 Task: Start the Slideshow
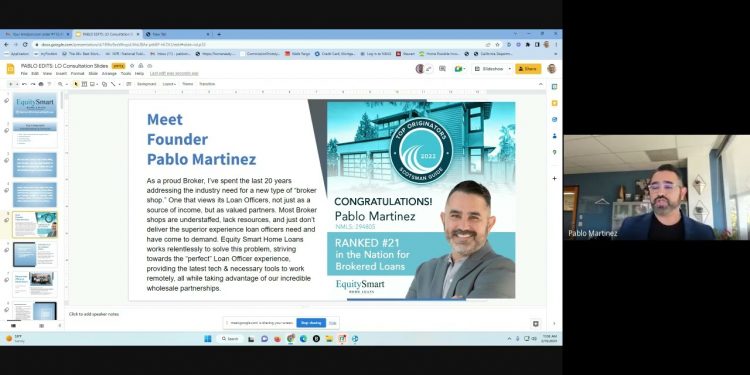click(x=489, y=69)
